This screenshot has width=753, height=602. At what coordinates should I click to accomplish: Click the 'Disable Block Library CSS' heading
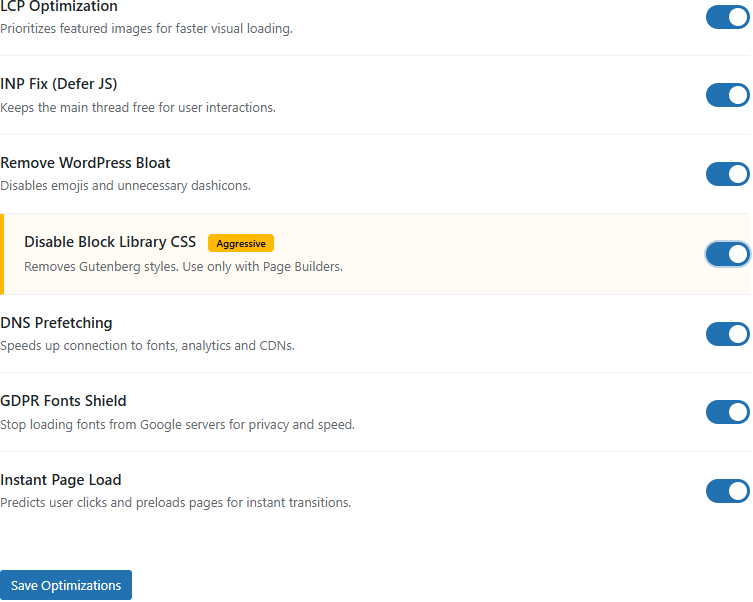[110, 241]
